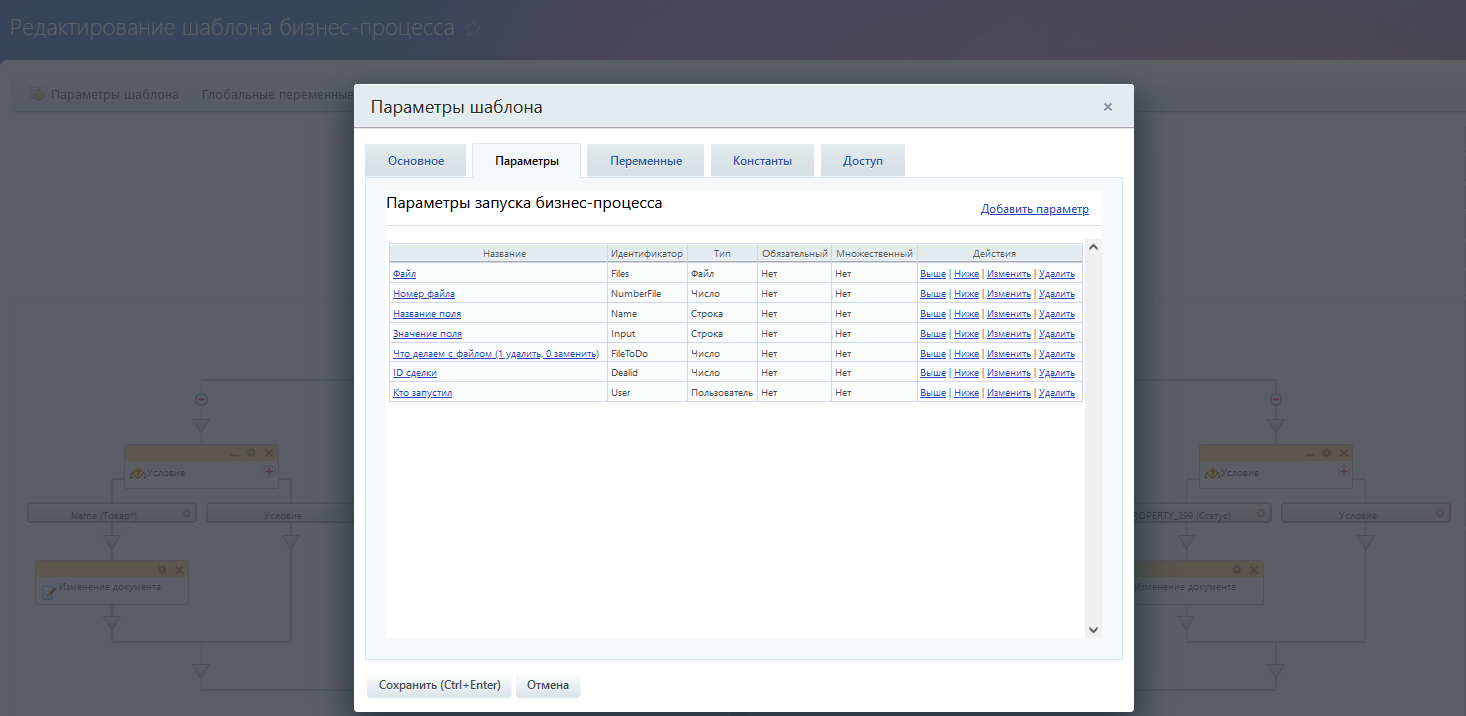Click Изменить for the Кто запустил row
The width and height of the screenshot is (1466, 716).
coord(1008,393)
